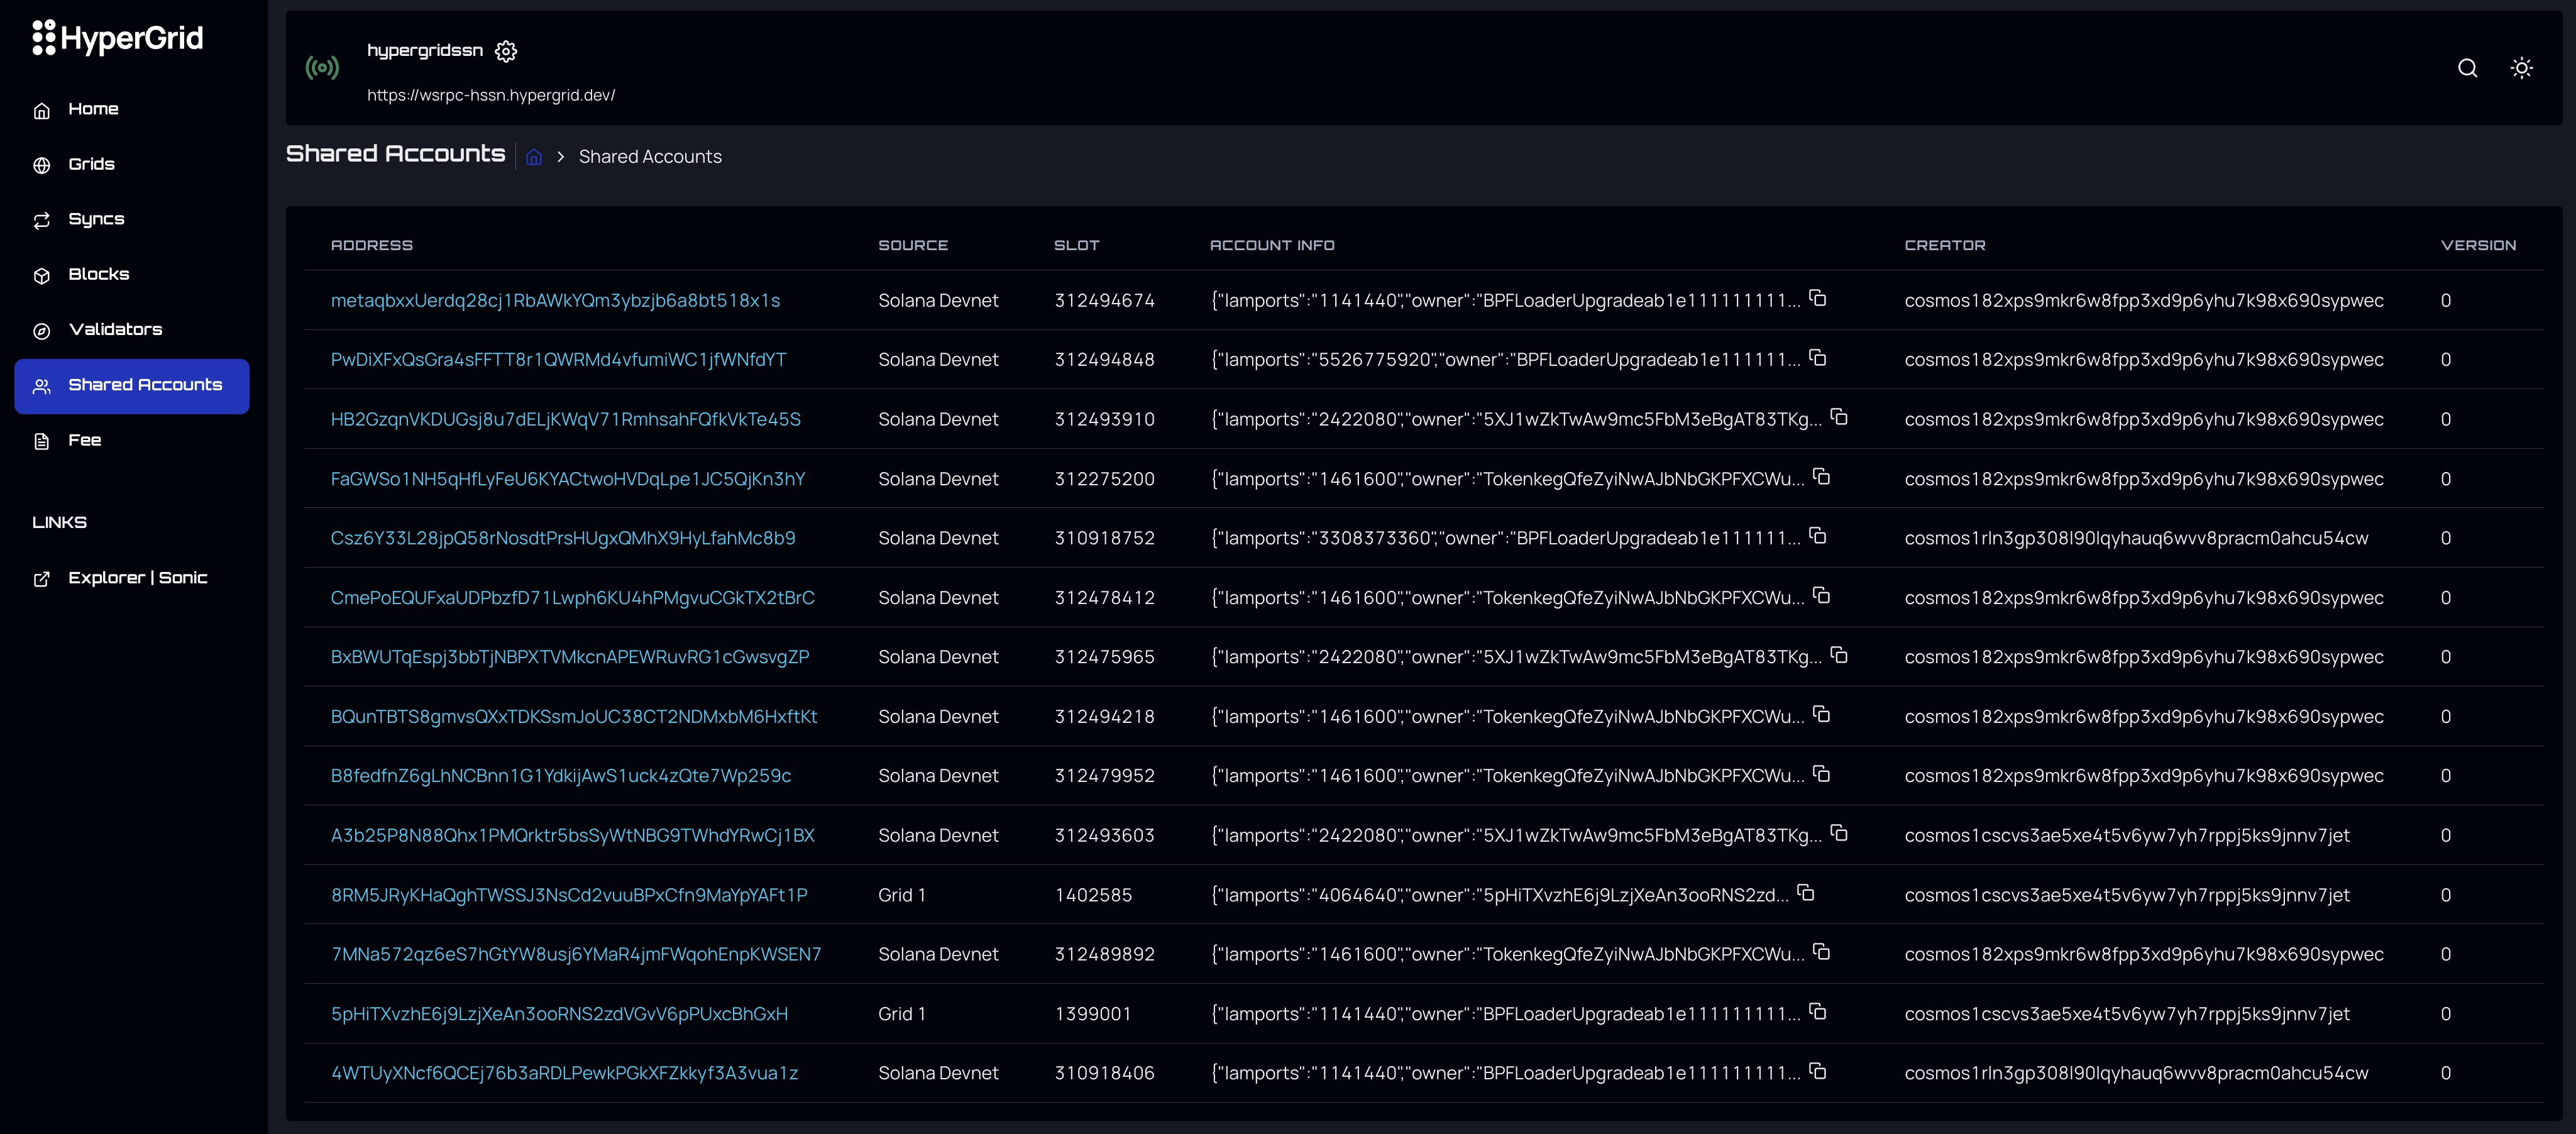Click the settings gear next to hypergridssn
2576x1134 pixels.
click(x=506, y=51)
